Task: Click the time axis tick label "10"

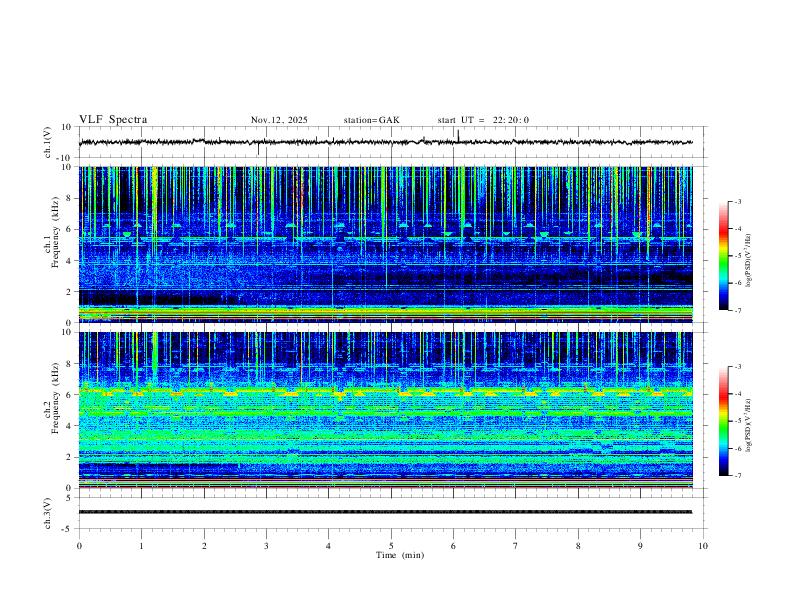Action: (703, 546)
